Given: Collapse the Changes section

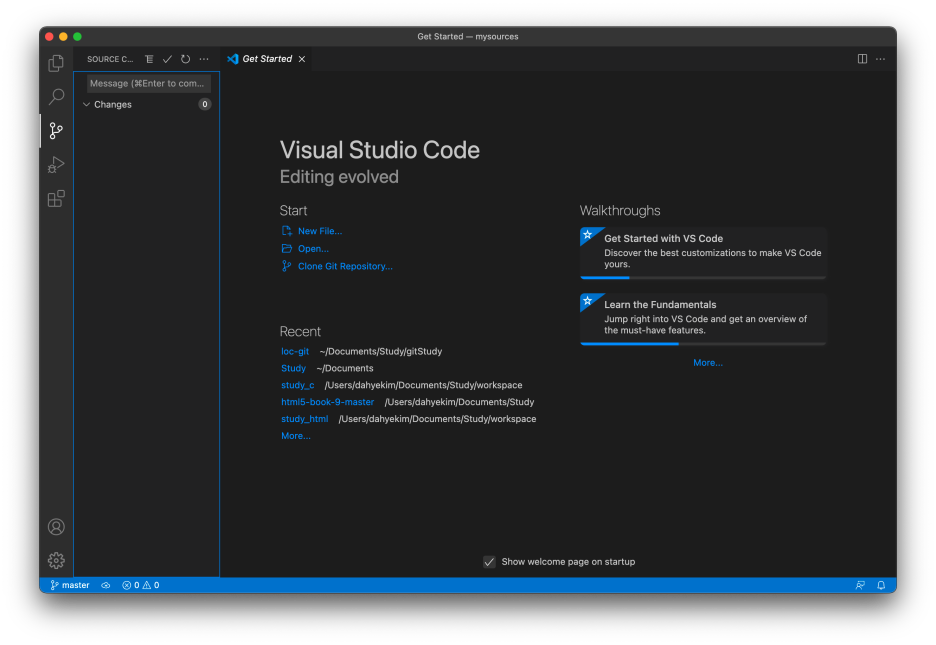Looking at the screenshot, I should click(x=87, y=104).
